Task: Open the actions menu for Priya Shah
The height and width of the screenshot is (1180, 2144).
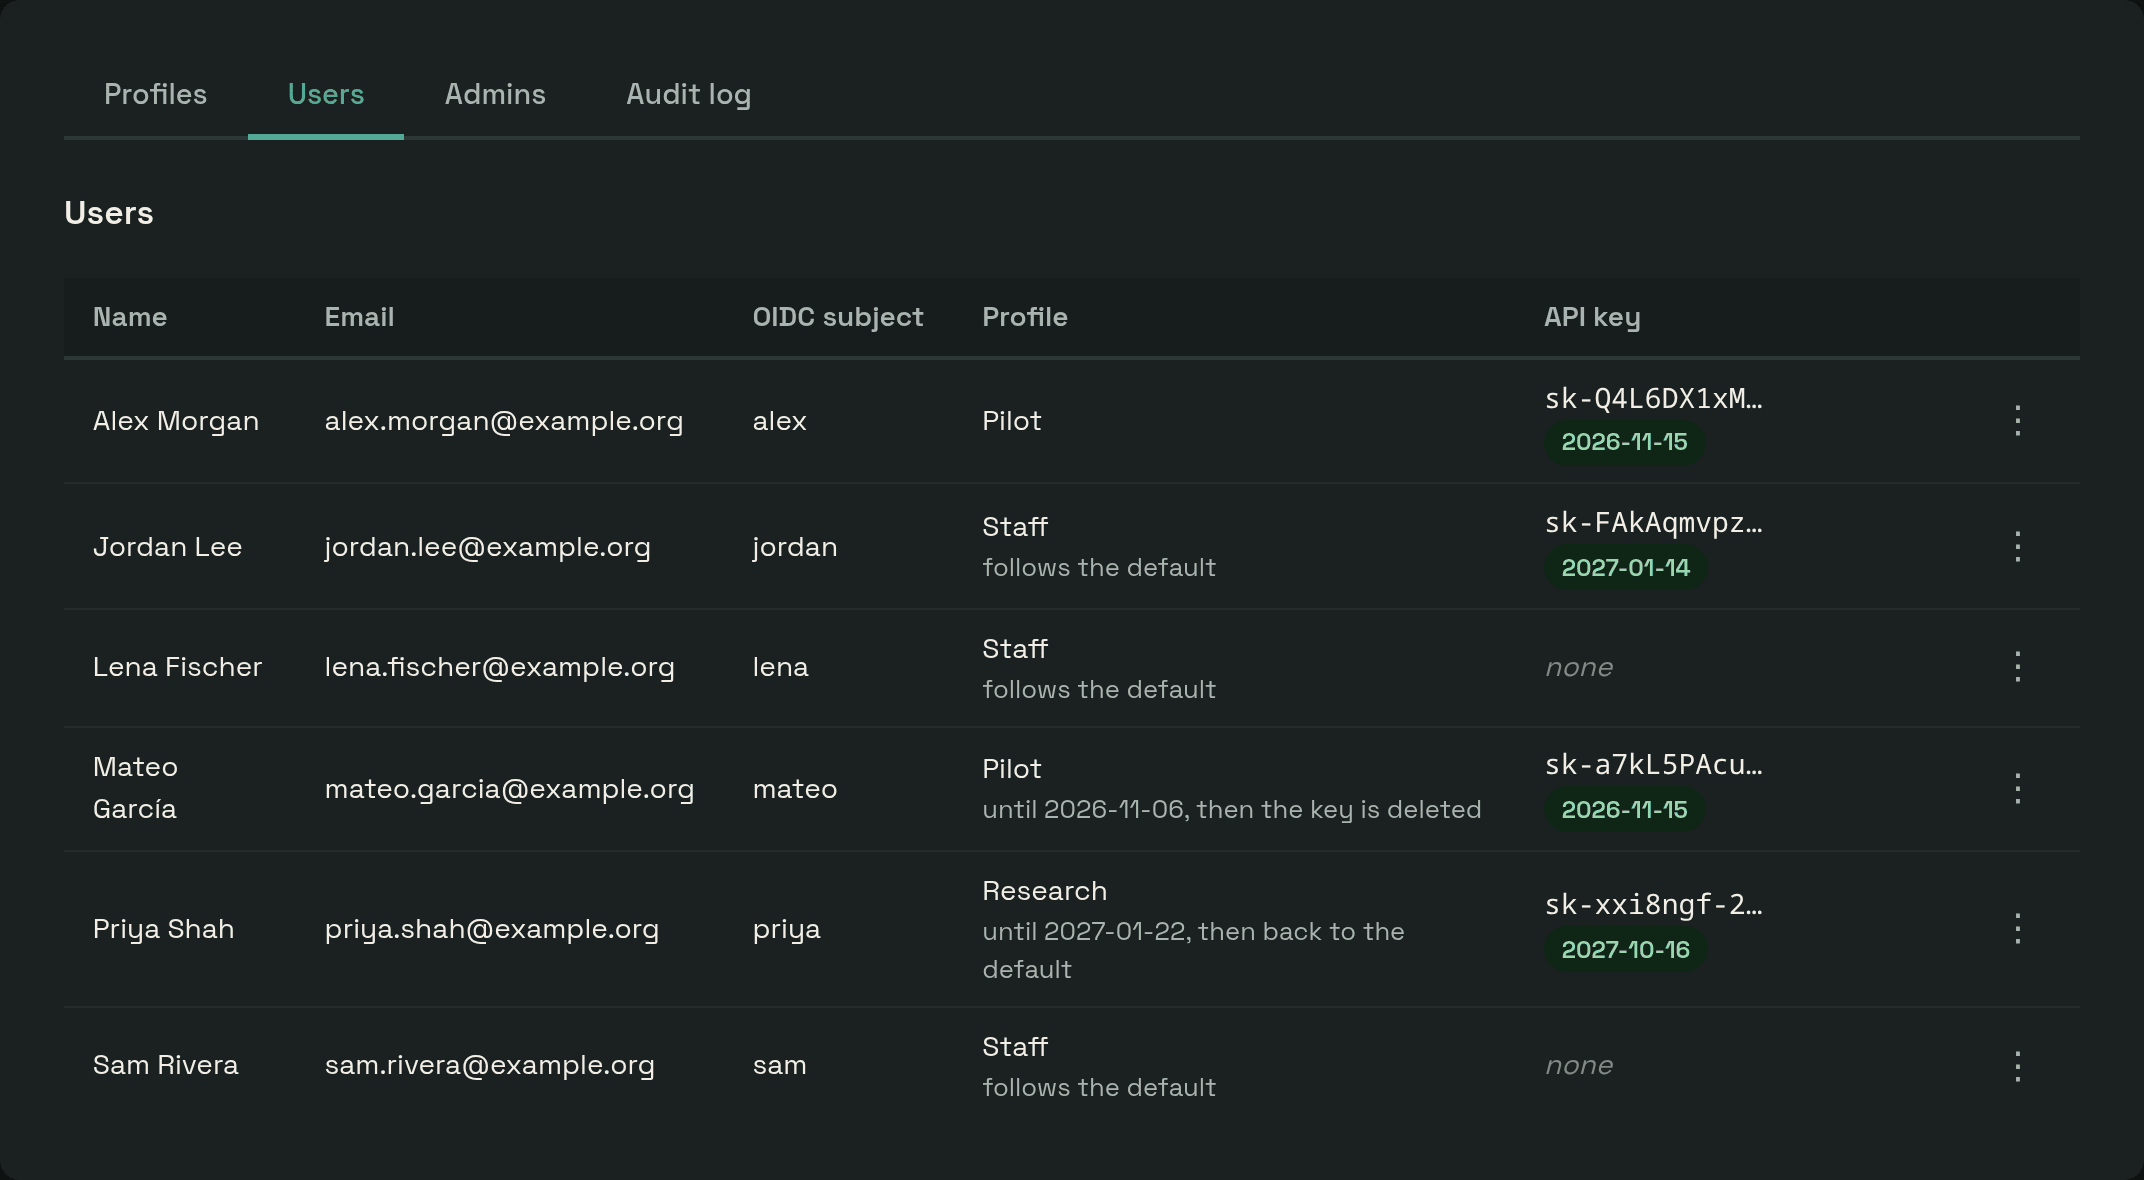Action: click(x=2017, y=929)
